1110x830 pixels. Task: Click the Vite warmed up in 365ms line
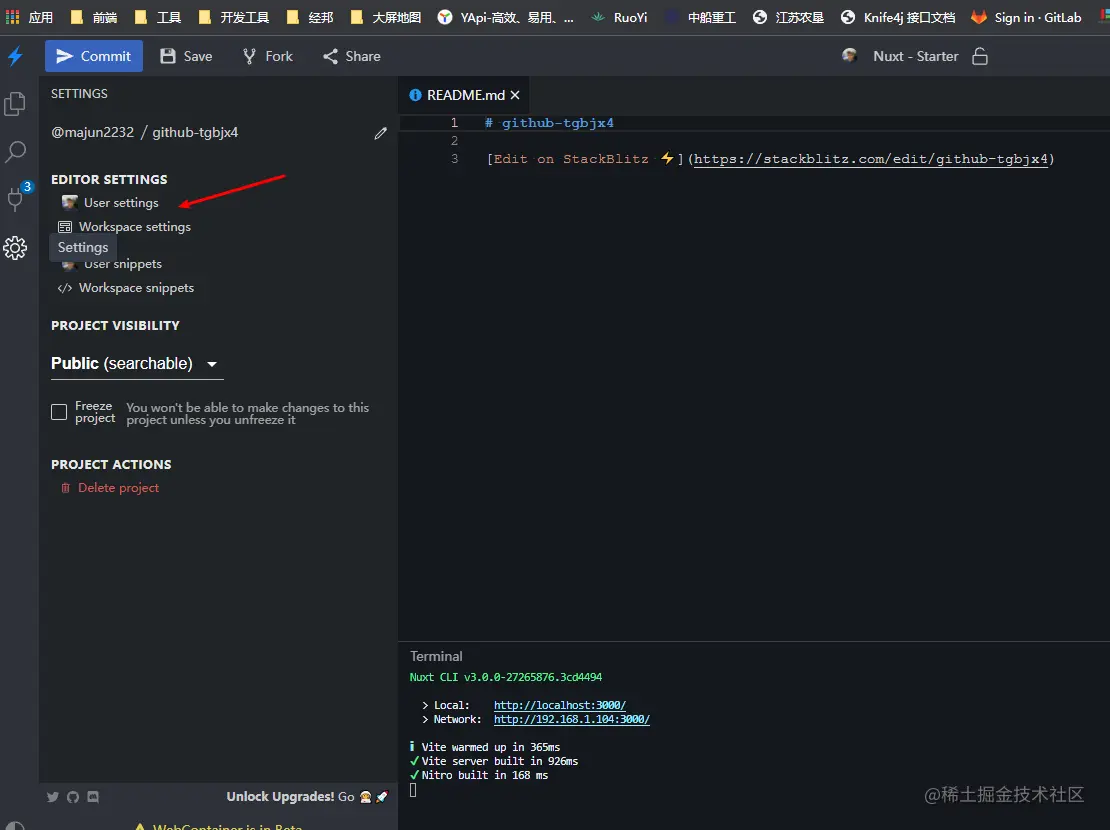pyautogui.click(x=485, y=747)
